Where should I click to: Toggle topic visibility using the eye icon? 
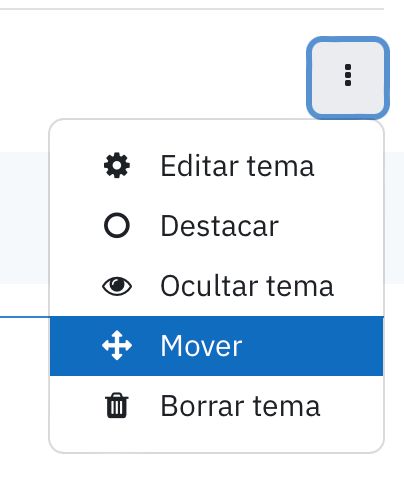pos(117,286)
